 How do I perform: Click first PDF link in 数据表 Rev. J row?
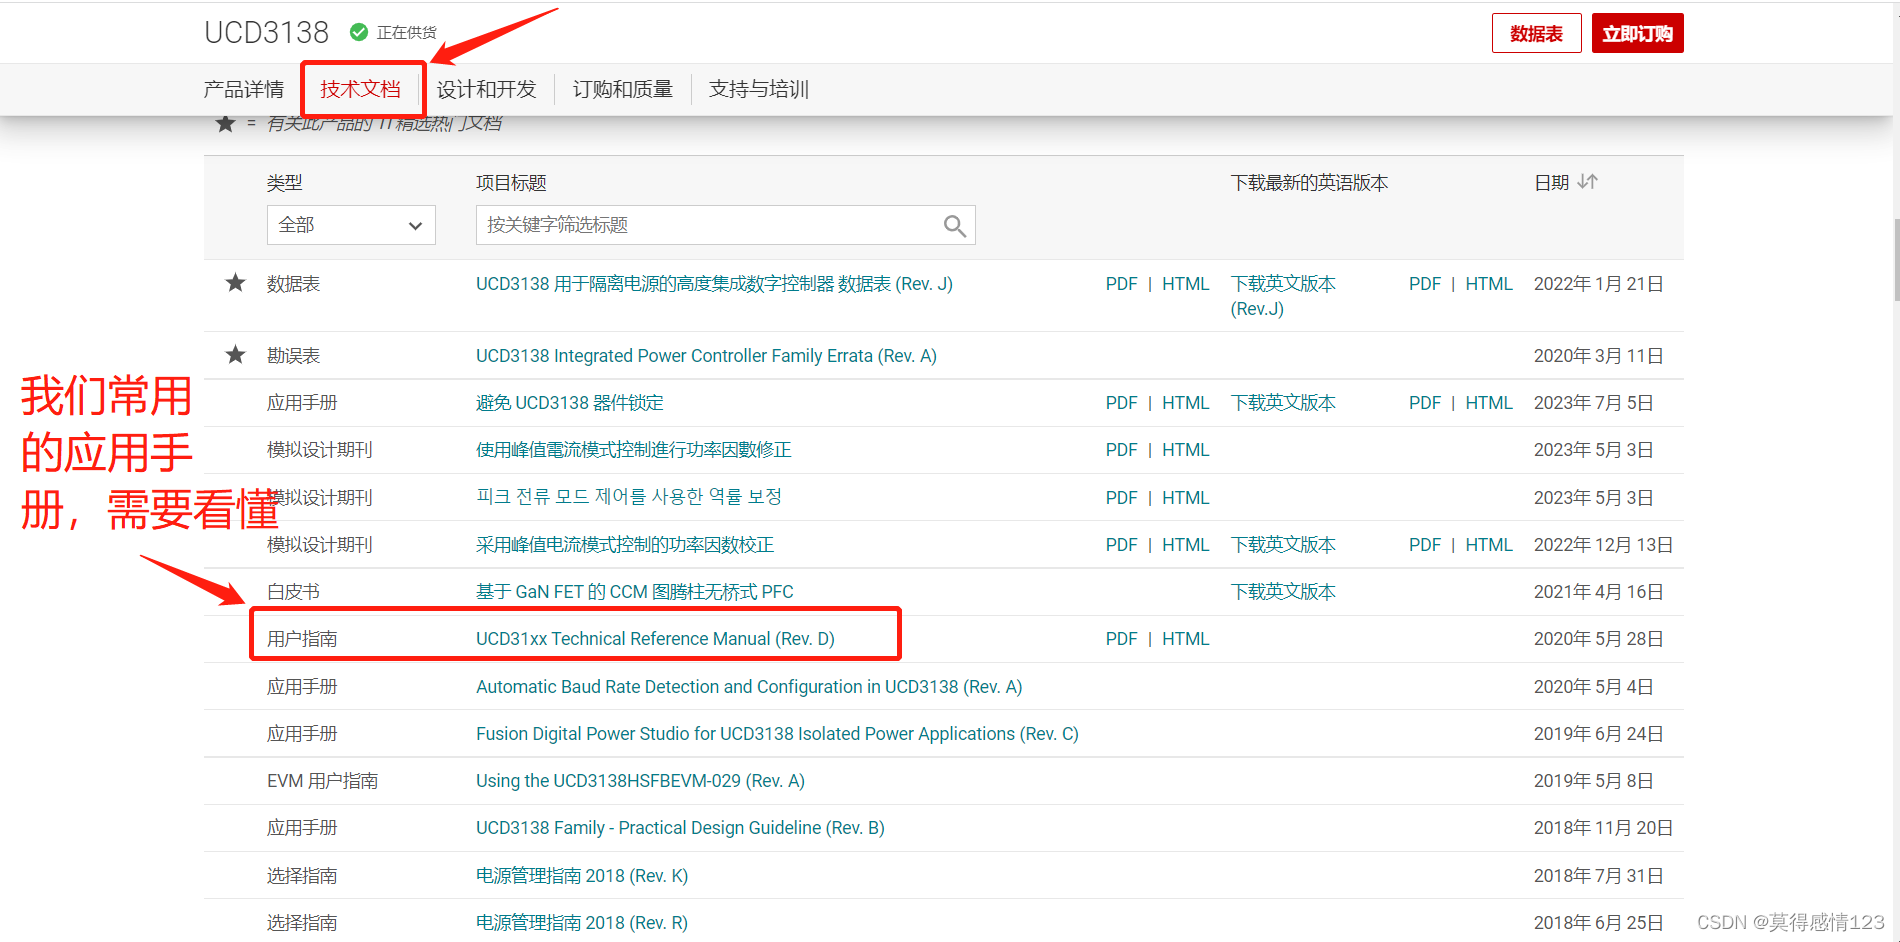1121,284
